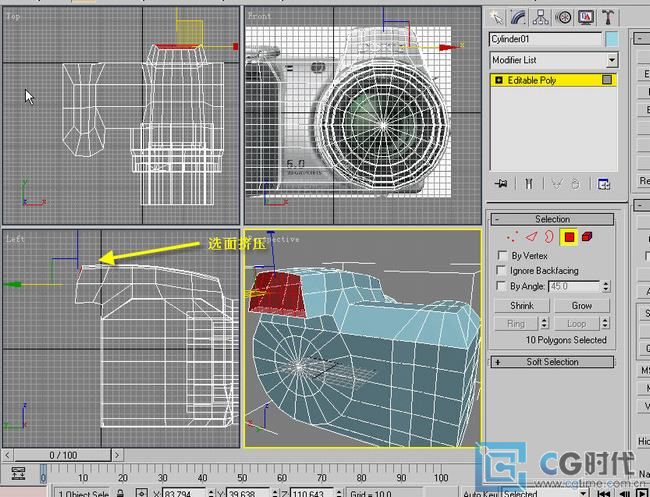This screenshot has width=650, height=497.
Task: Open mini curve editor icon by timeline
Action: point(18,473)
